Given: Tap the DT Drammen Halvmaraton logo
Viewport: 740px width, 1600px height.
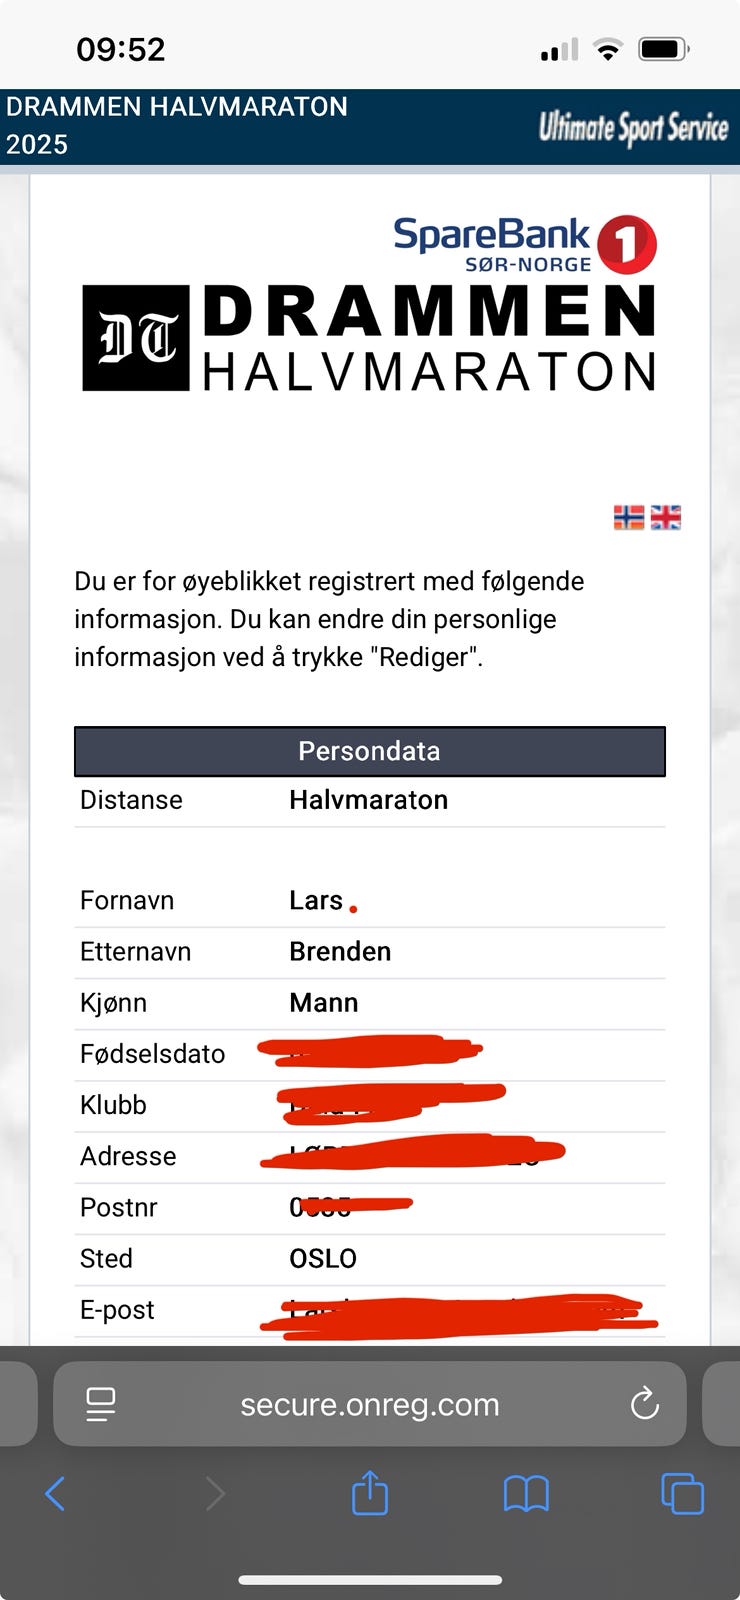Looking at the screenshot, I should coord(369,338).
